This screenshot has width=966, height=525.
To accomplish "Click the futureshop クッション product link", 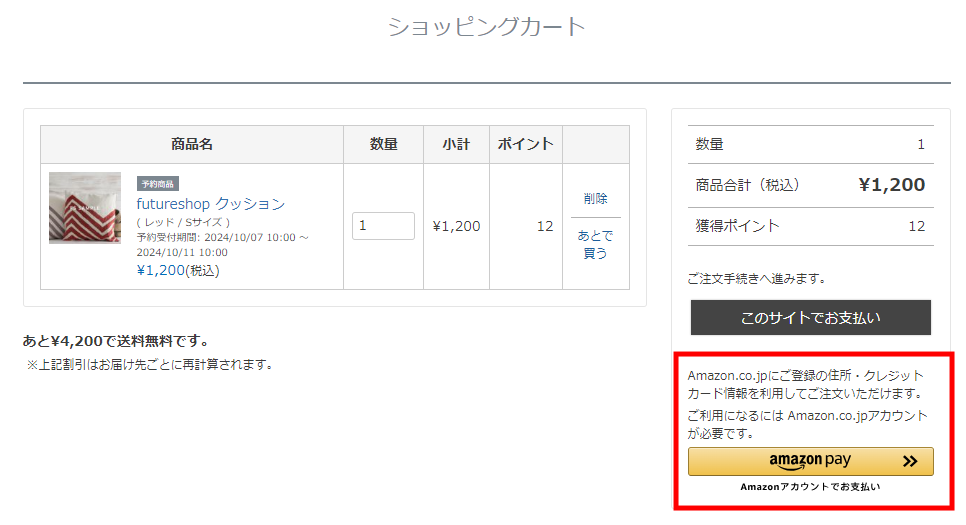I will pyautogui.click(x=211, y=203).
